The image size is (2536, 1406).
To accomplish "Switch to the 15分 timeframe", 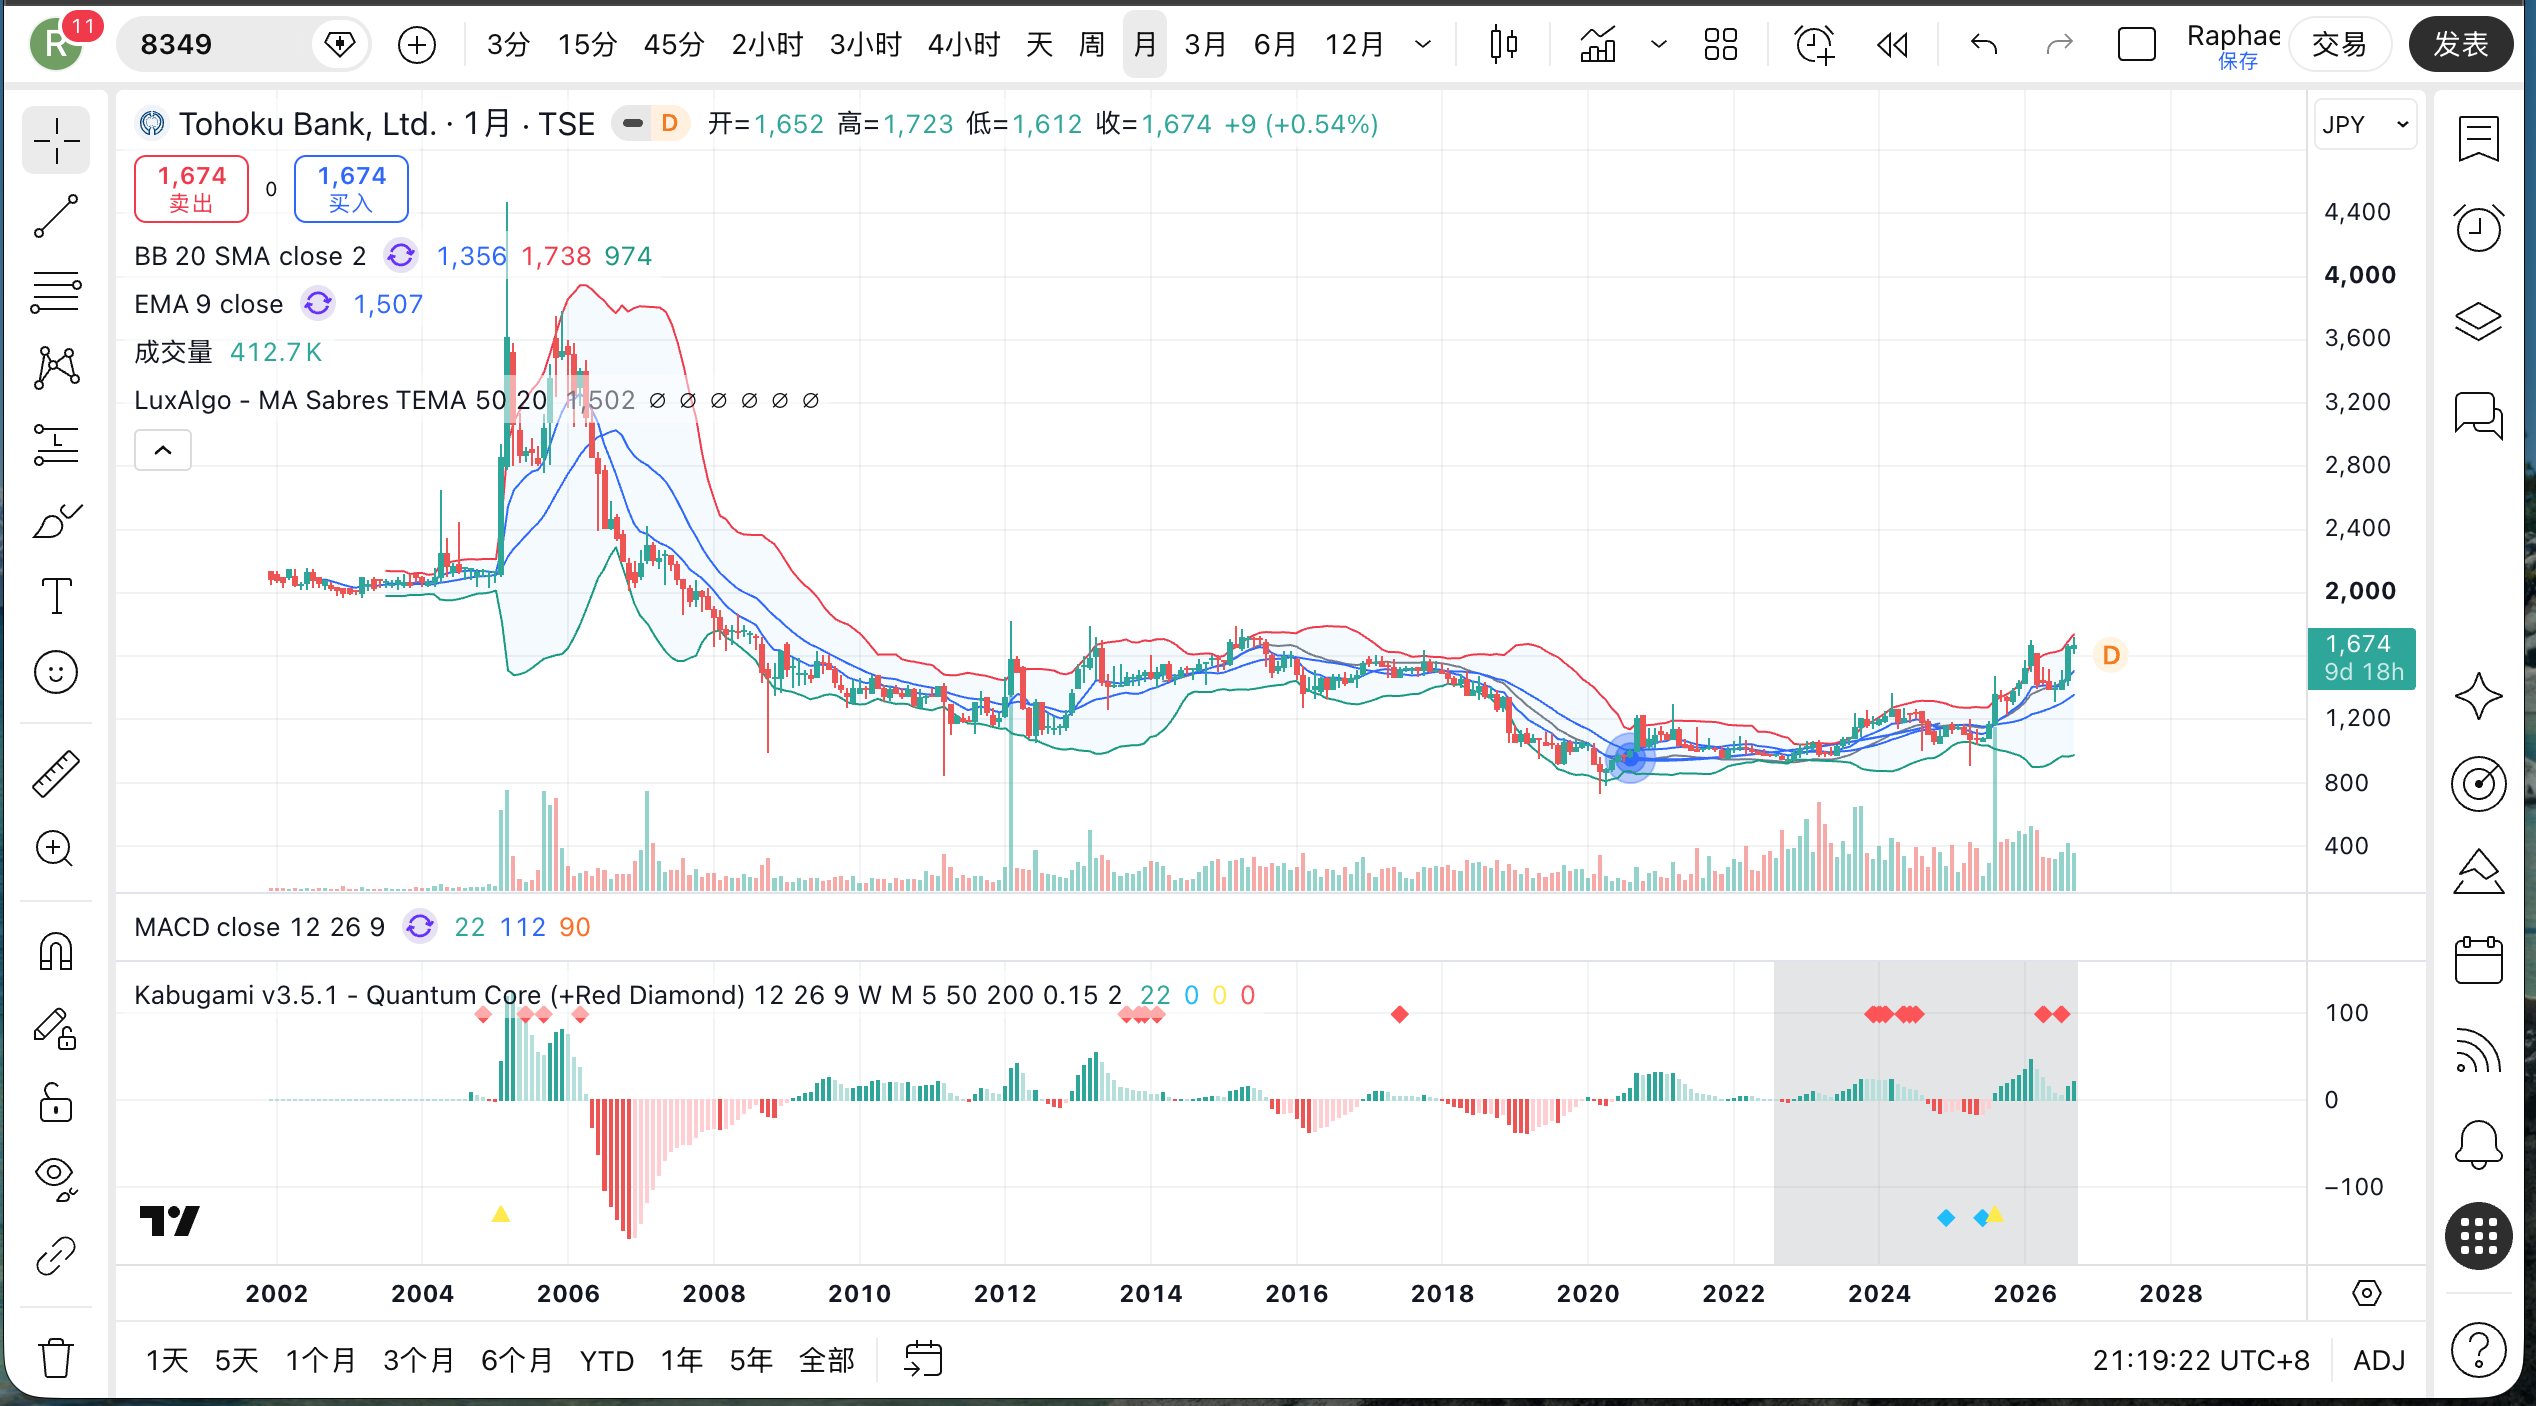I will 587,44.
